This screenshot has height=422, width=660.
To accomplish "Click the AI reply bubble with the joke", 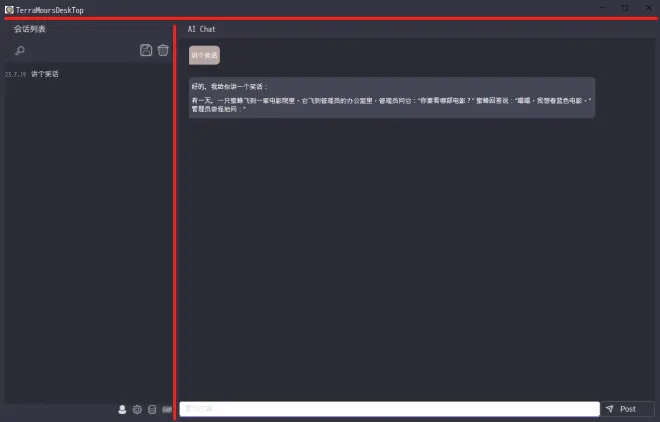I will [x=391, y=98].
